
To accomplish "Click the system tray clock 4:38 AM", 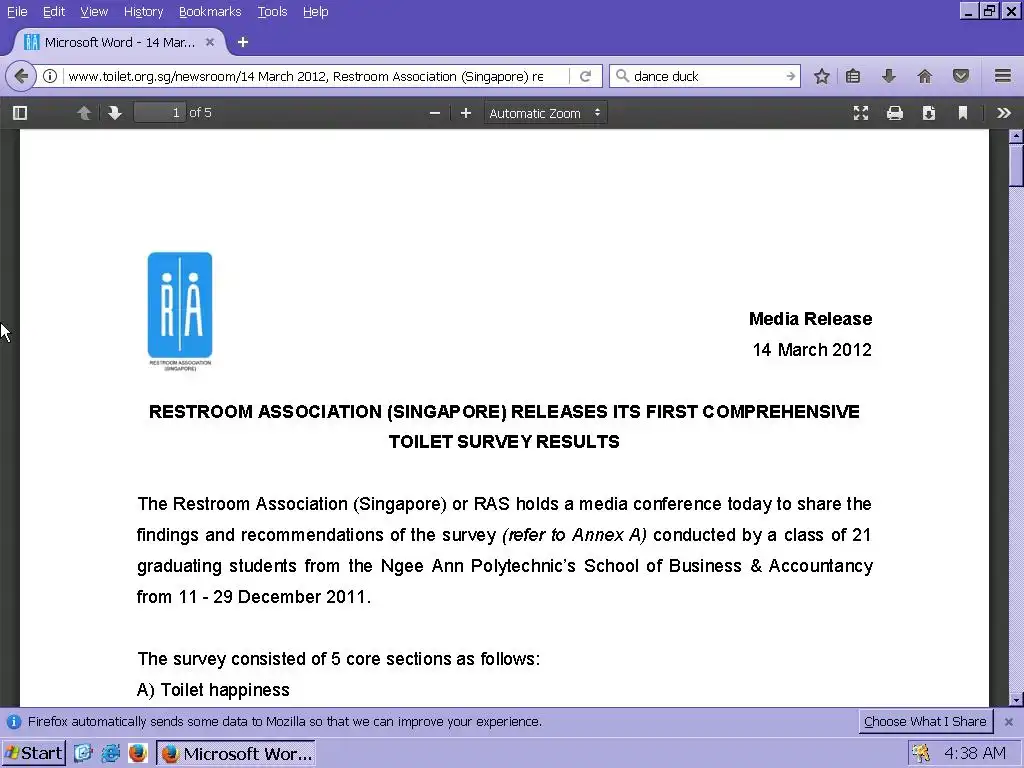I will coord(975,754).
